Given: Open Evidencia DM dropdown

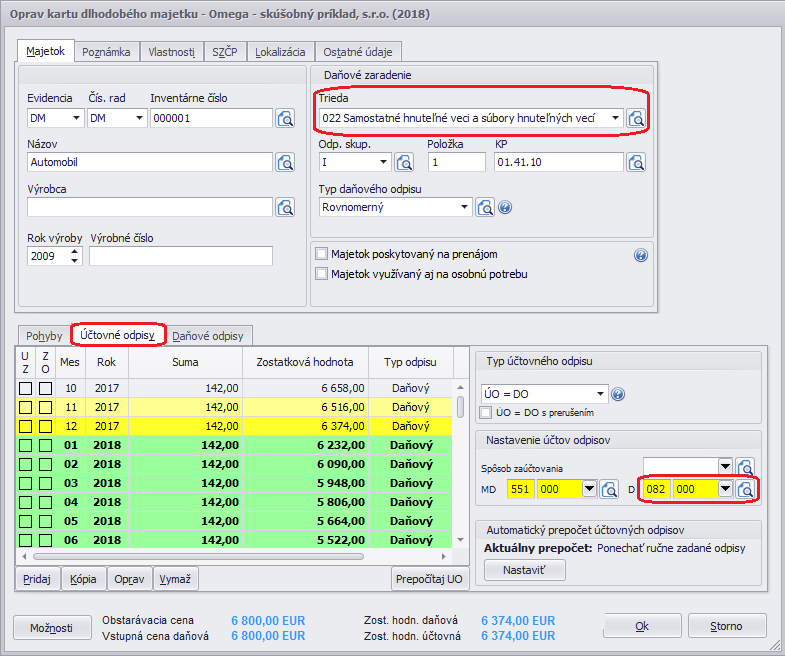Looking at the screenshot, I should tap(76, 118).
